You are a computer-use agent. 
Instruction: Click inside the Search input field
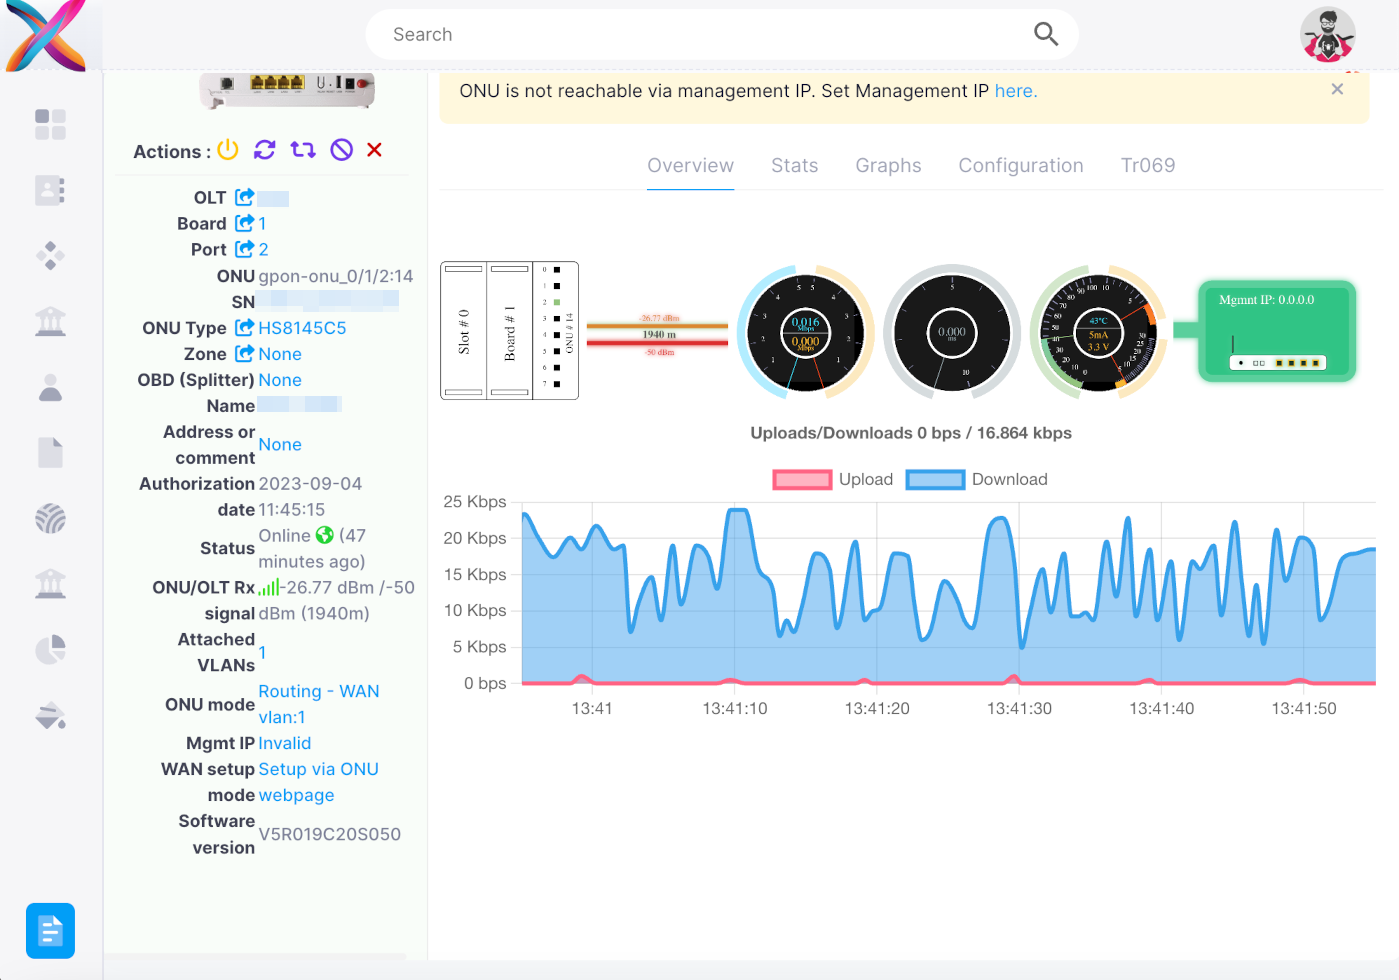click(x=700, y=33)
